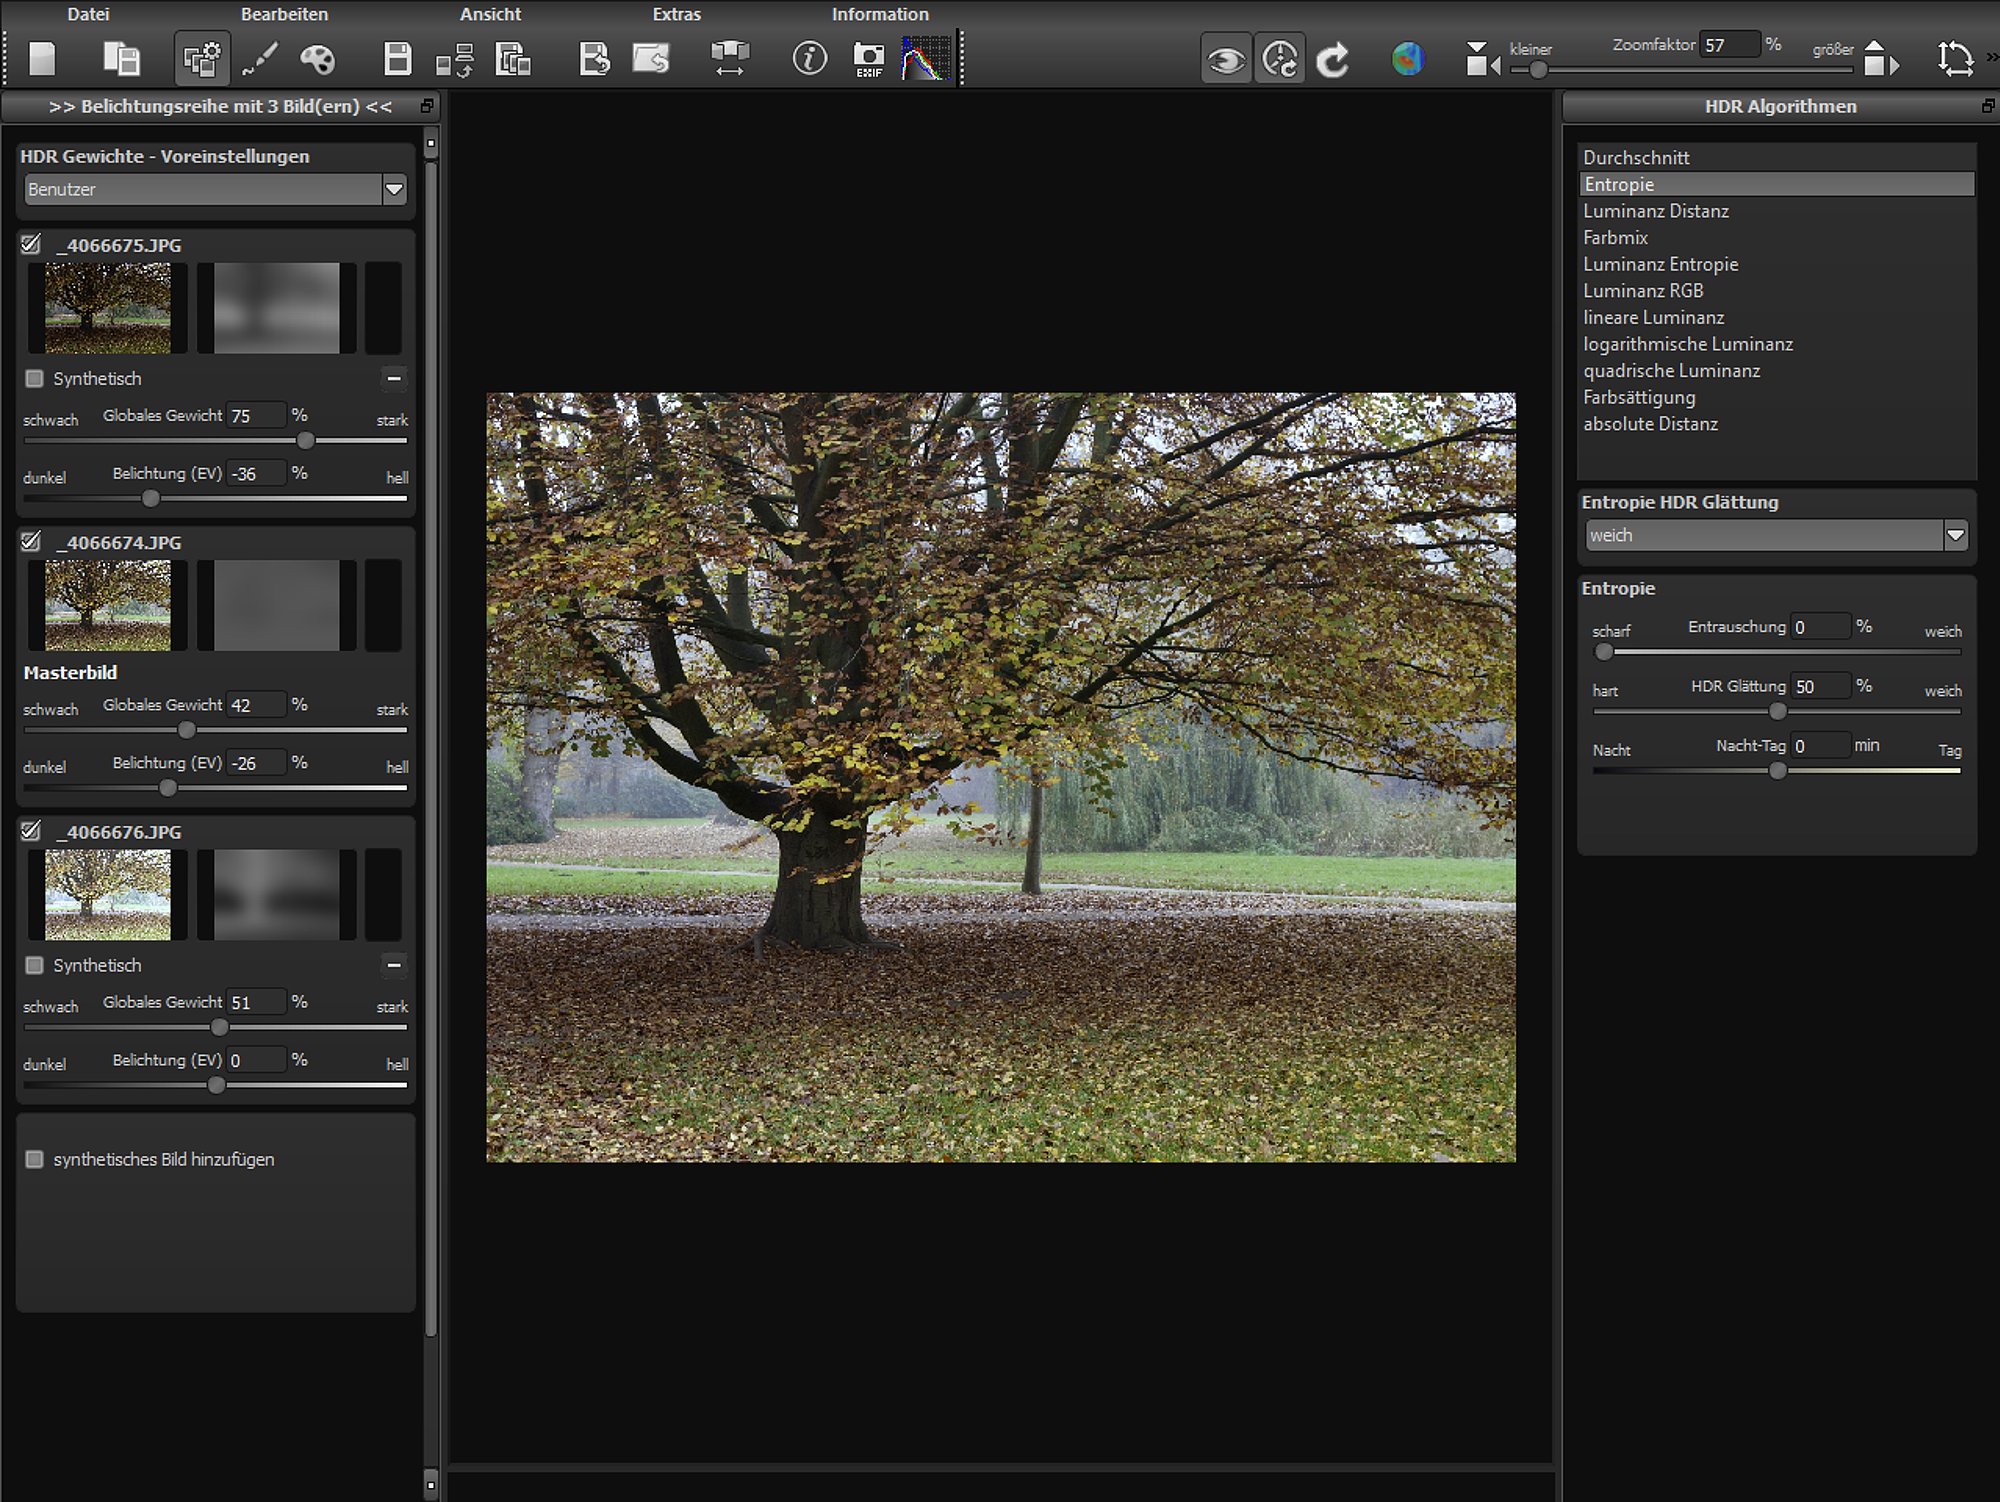The image size is (2000, 1502).
Task: Open the Bearbeiten menu
Action: click(x=284, y=14)
